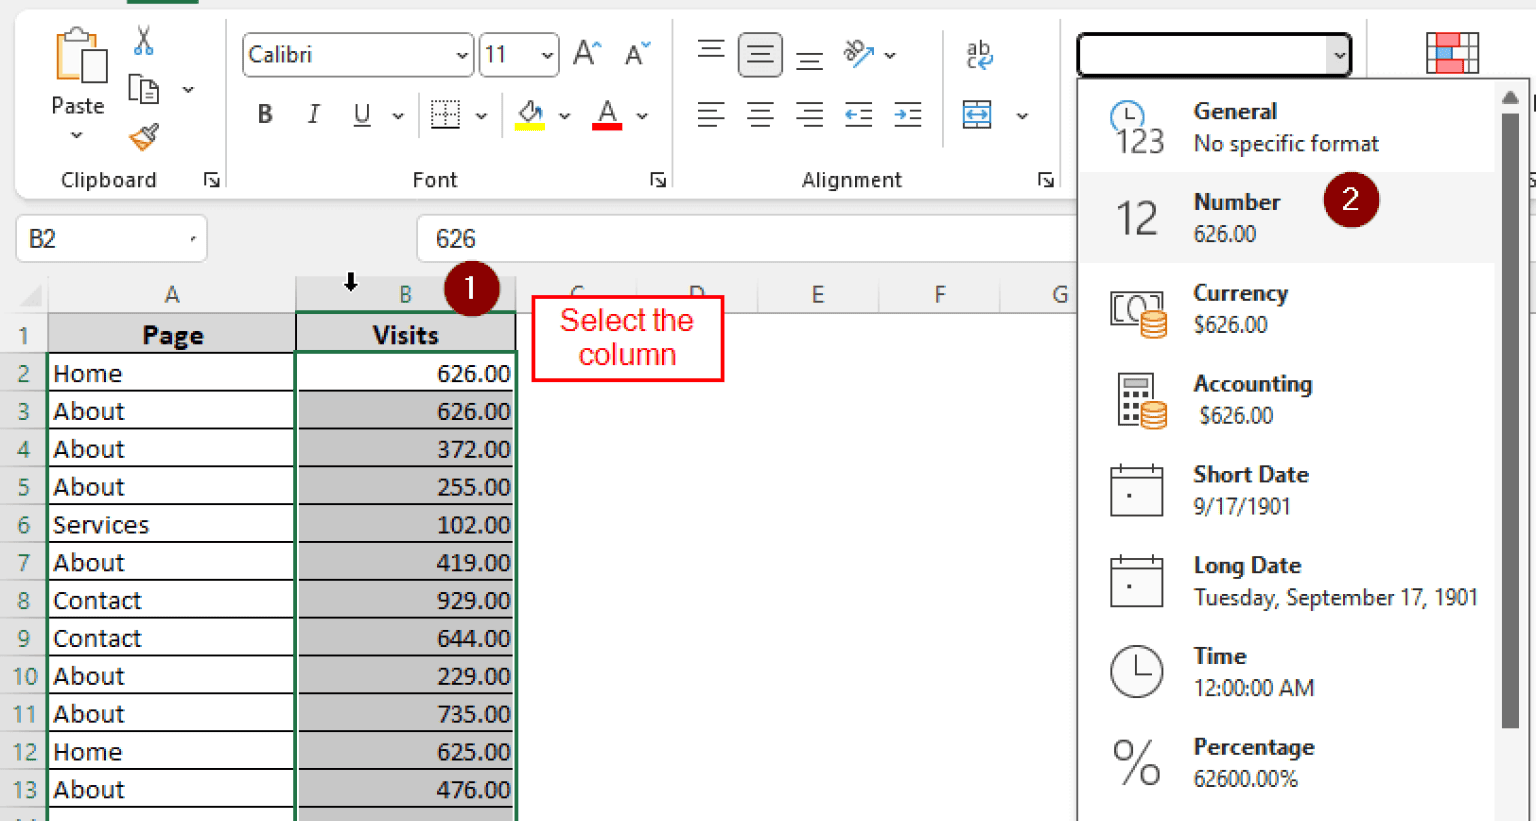The image size is (1536, 821).
Task: Click the Merge & Center icon
Action: [x=977, y=115]
